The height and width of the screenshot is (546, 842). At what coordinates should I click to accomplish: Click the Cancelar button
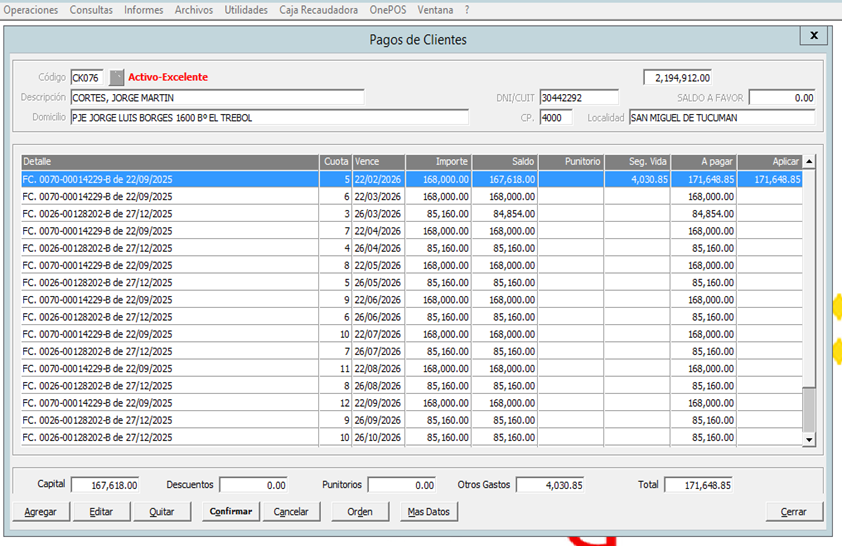291,512
